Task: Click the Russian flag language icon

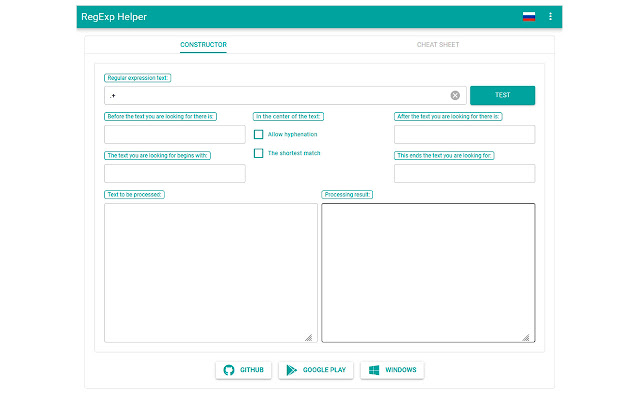Action: 528,16
